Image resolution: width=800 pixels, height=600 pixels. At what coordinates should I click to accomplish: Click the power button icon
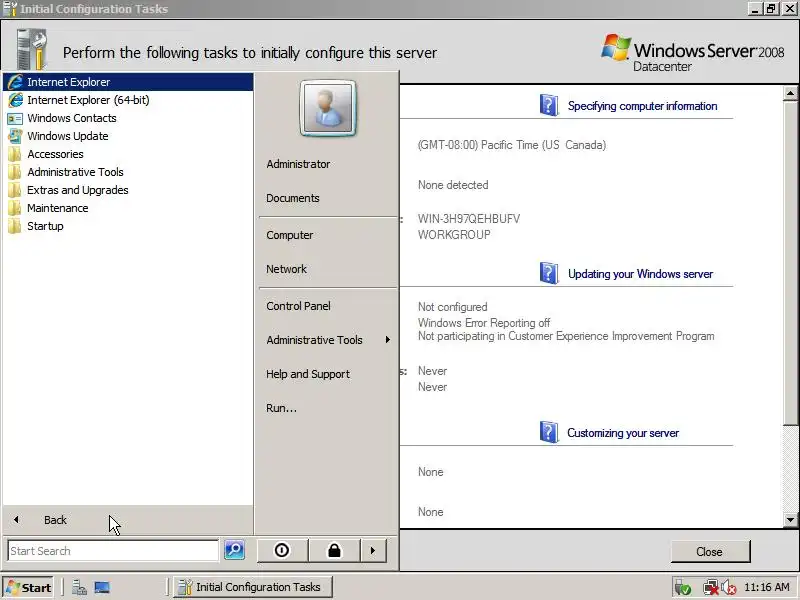pos(282,551)
